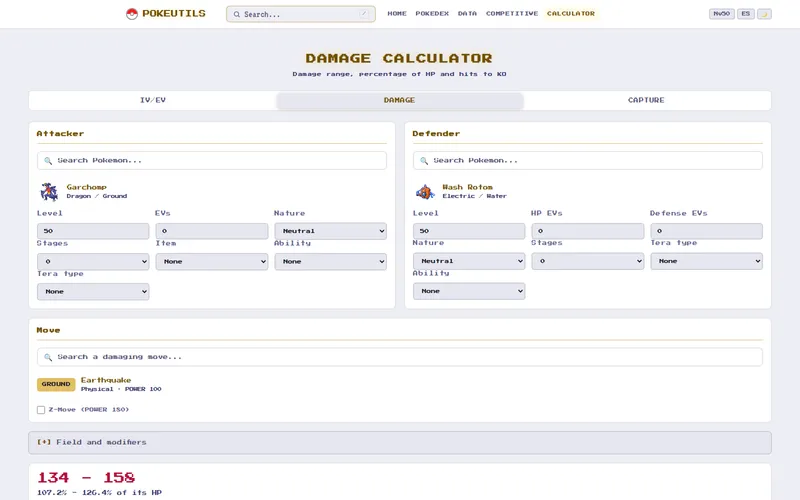Click magnifier icon in damaging move search

(x=48, y=357)
